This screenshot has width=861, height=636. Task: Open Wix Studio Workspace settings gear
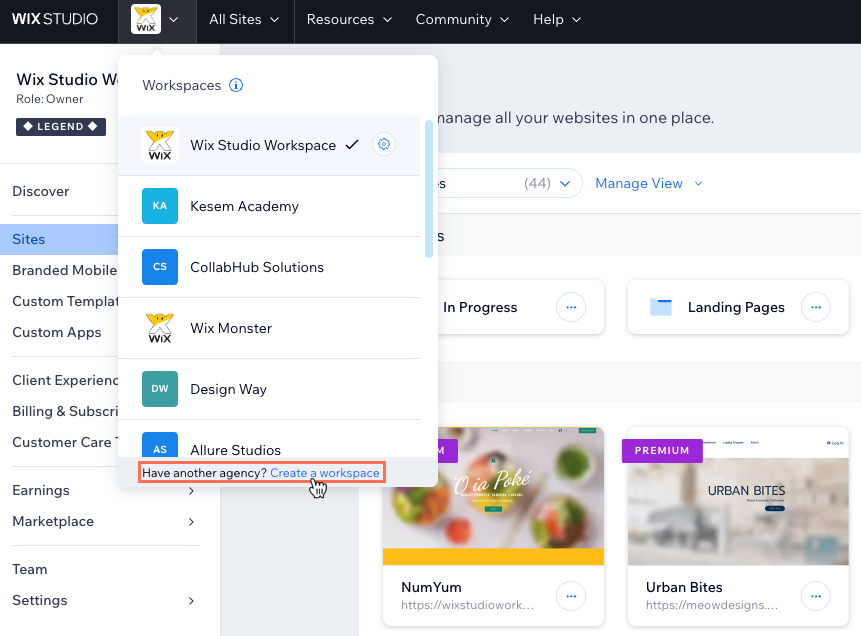point(384,144)
